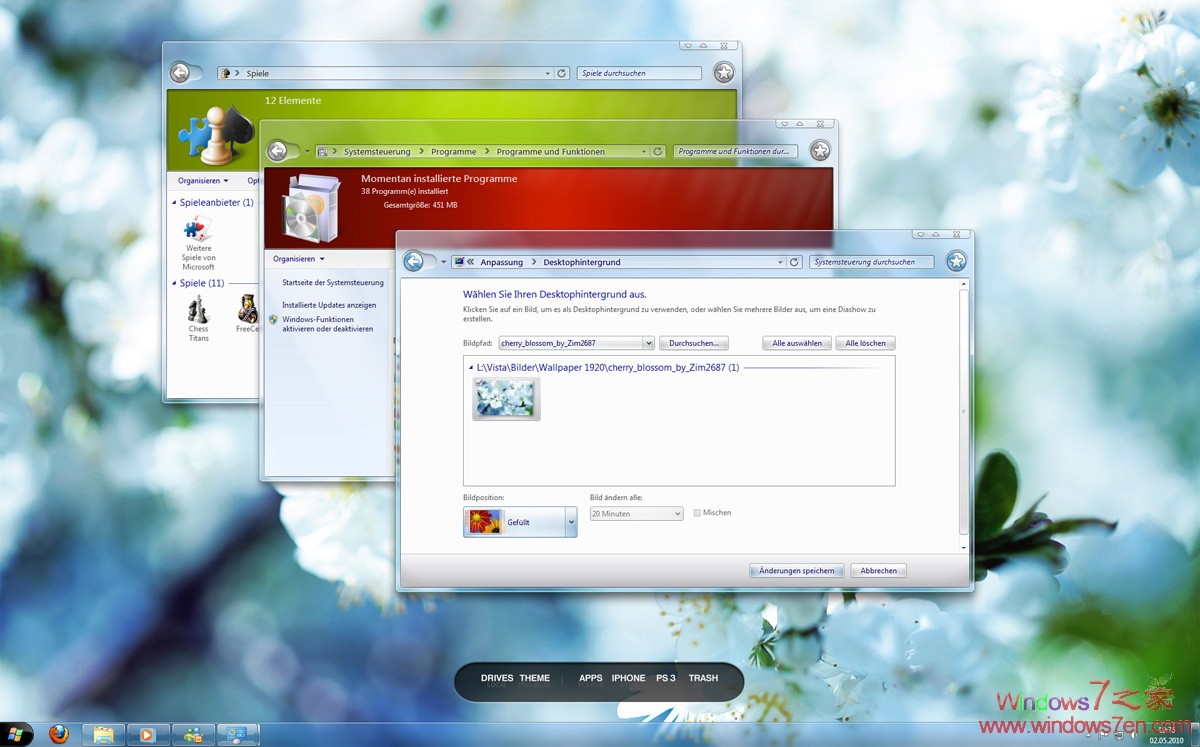Open Organisieren menu in Spiele window
1200x747 pixels.
coord(203,181)
